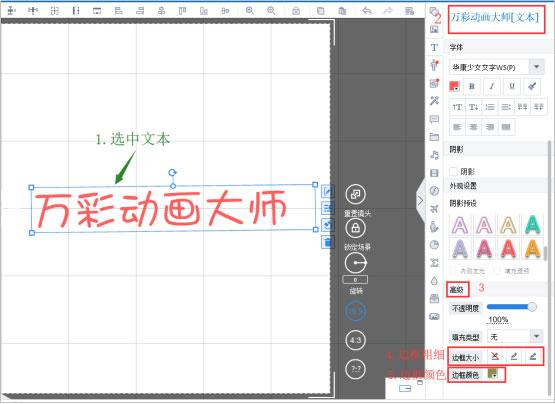Screen dimensions: 555x404
Task: Click the rotation value input field
Action: (x=355, y=280)
